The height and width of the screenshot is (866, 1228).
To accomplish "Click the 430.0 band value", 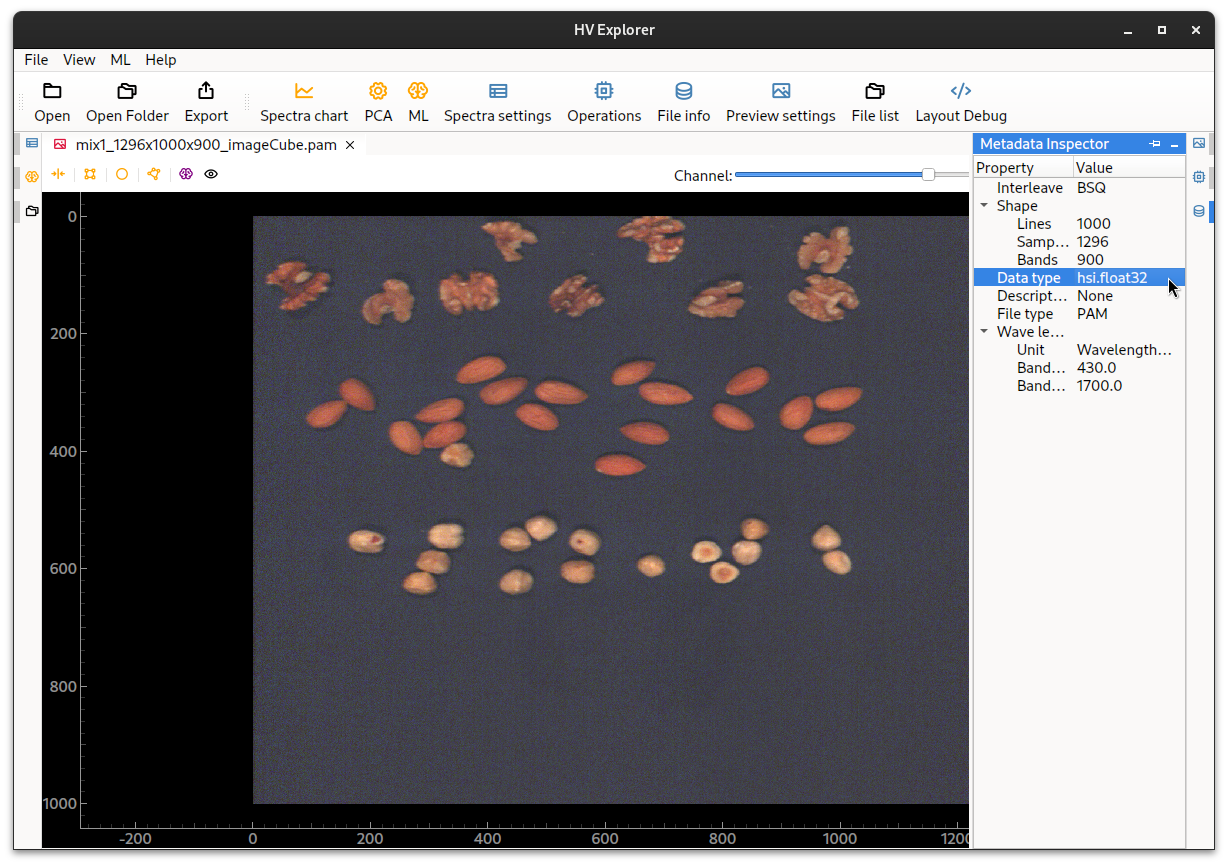I will coord(1096,368).
